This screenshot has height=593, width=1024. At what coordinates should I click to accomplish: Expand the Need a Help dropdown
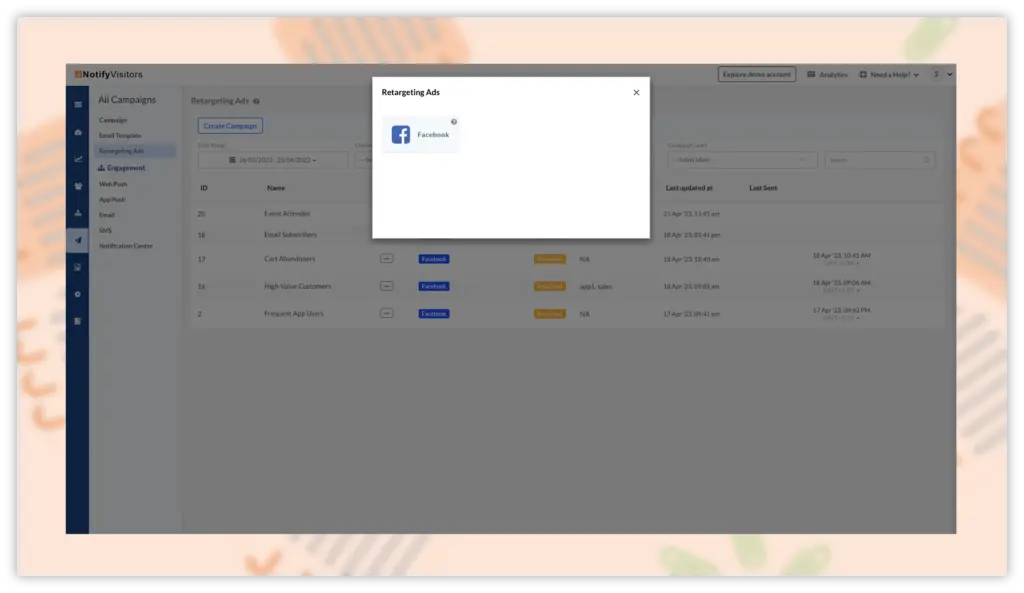coord(888,75)
